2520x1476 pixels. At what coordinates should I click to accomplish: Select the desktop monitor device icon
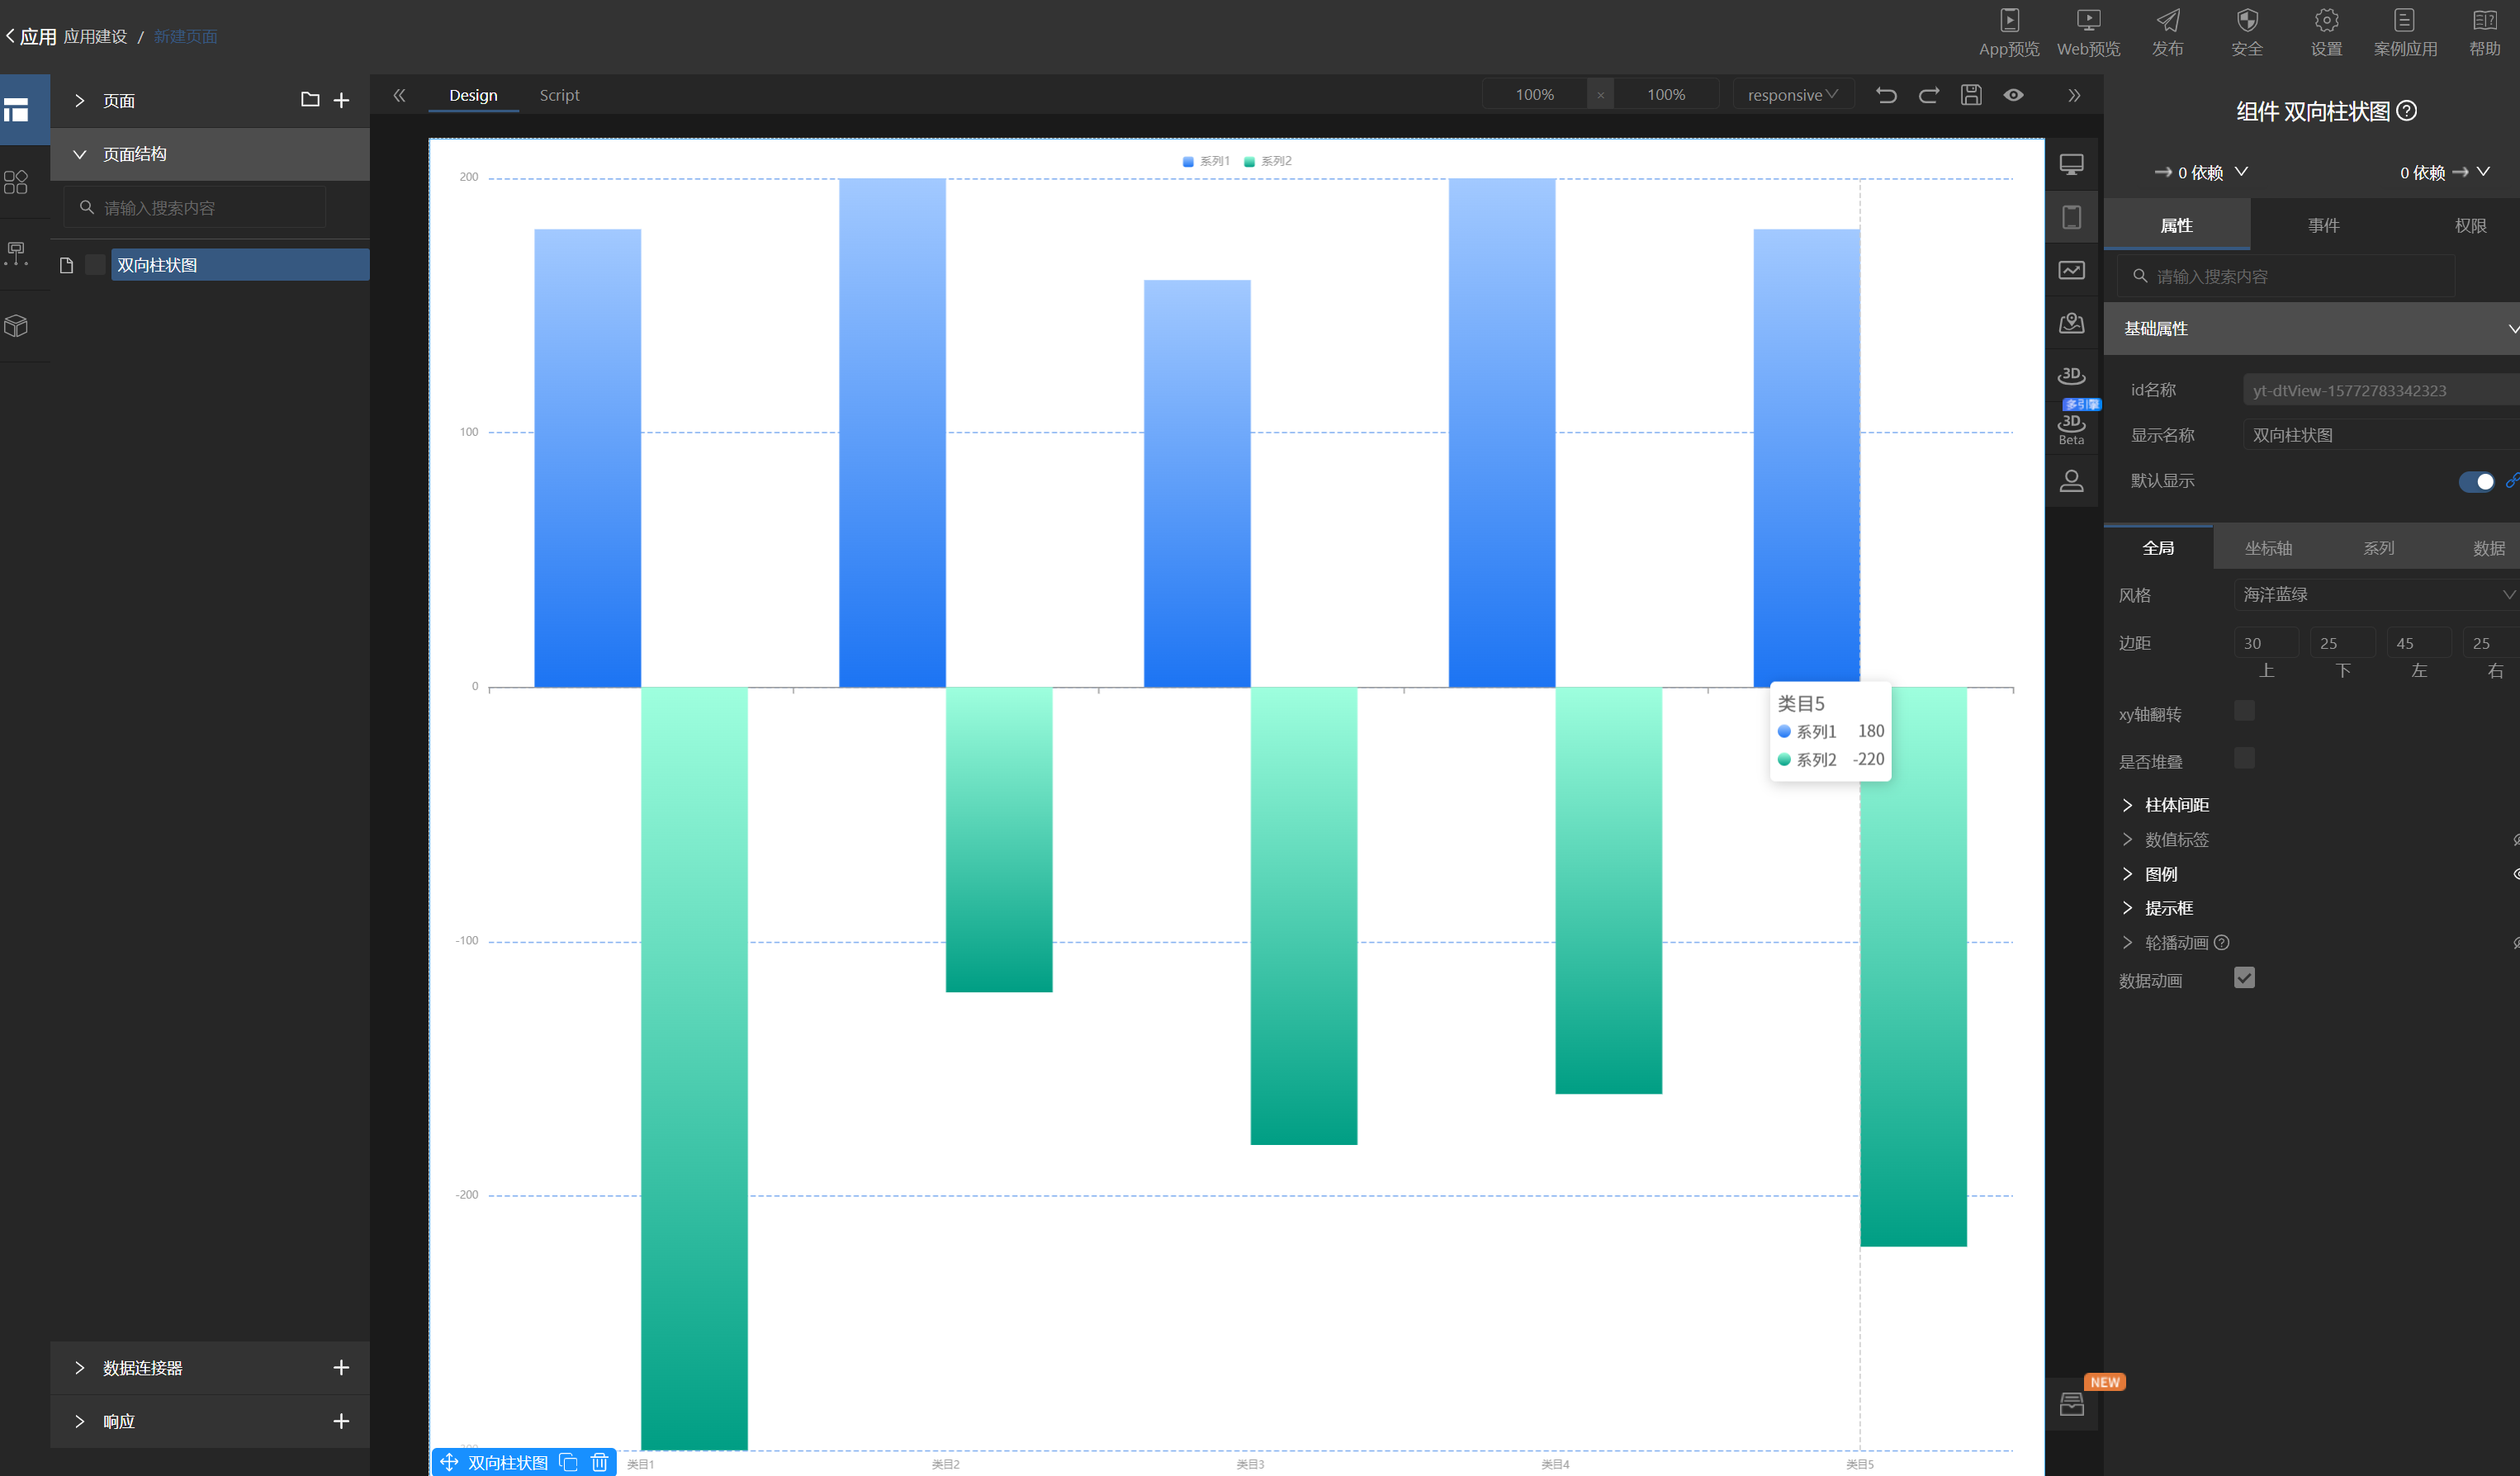(2072, 164)
